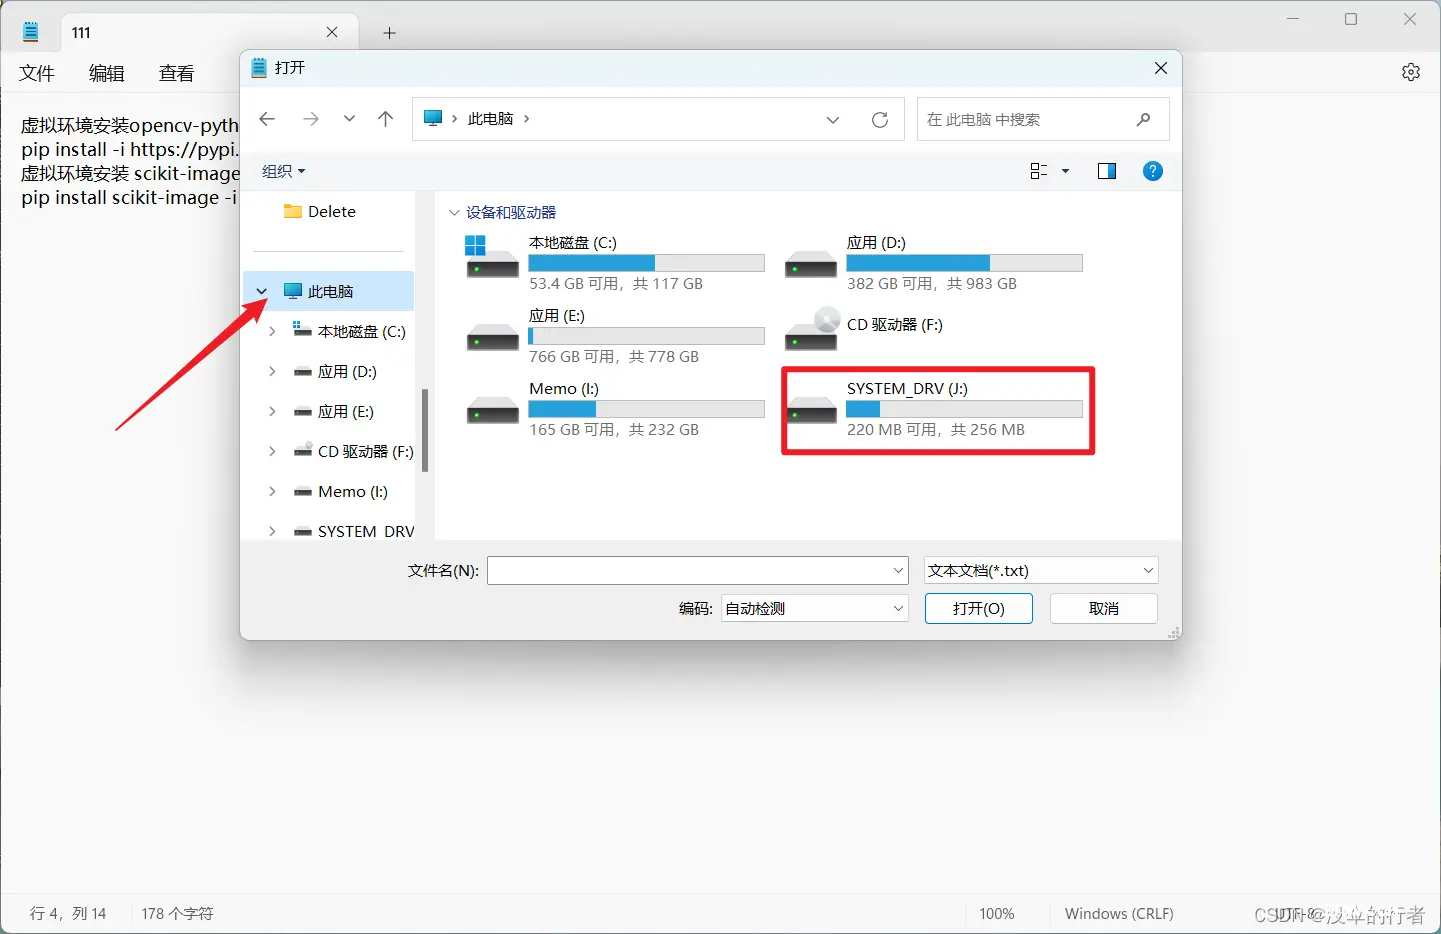
Task: Click the Memo (I:) drive icon
Action: (x=492, y=410)
